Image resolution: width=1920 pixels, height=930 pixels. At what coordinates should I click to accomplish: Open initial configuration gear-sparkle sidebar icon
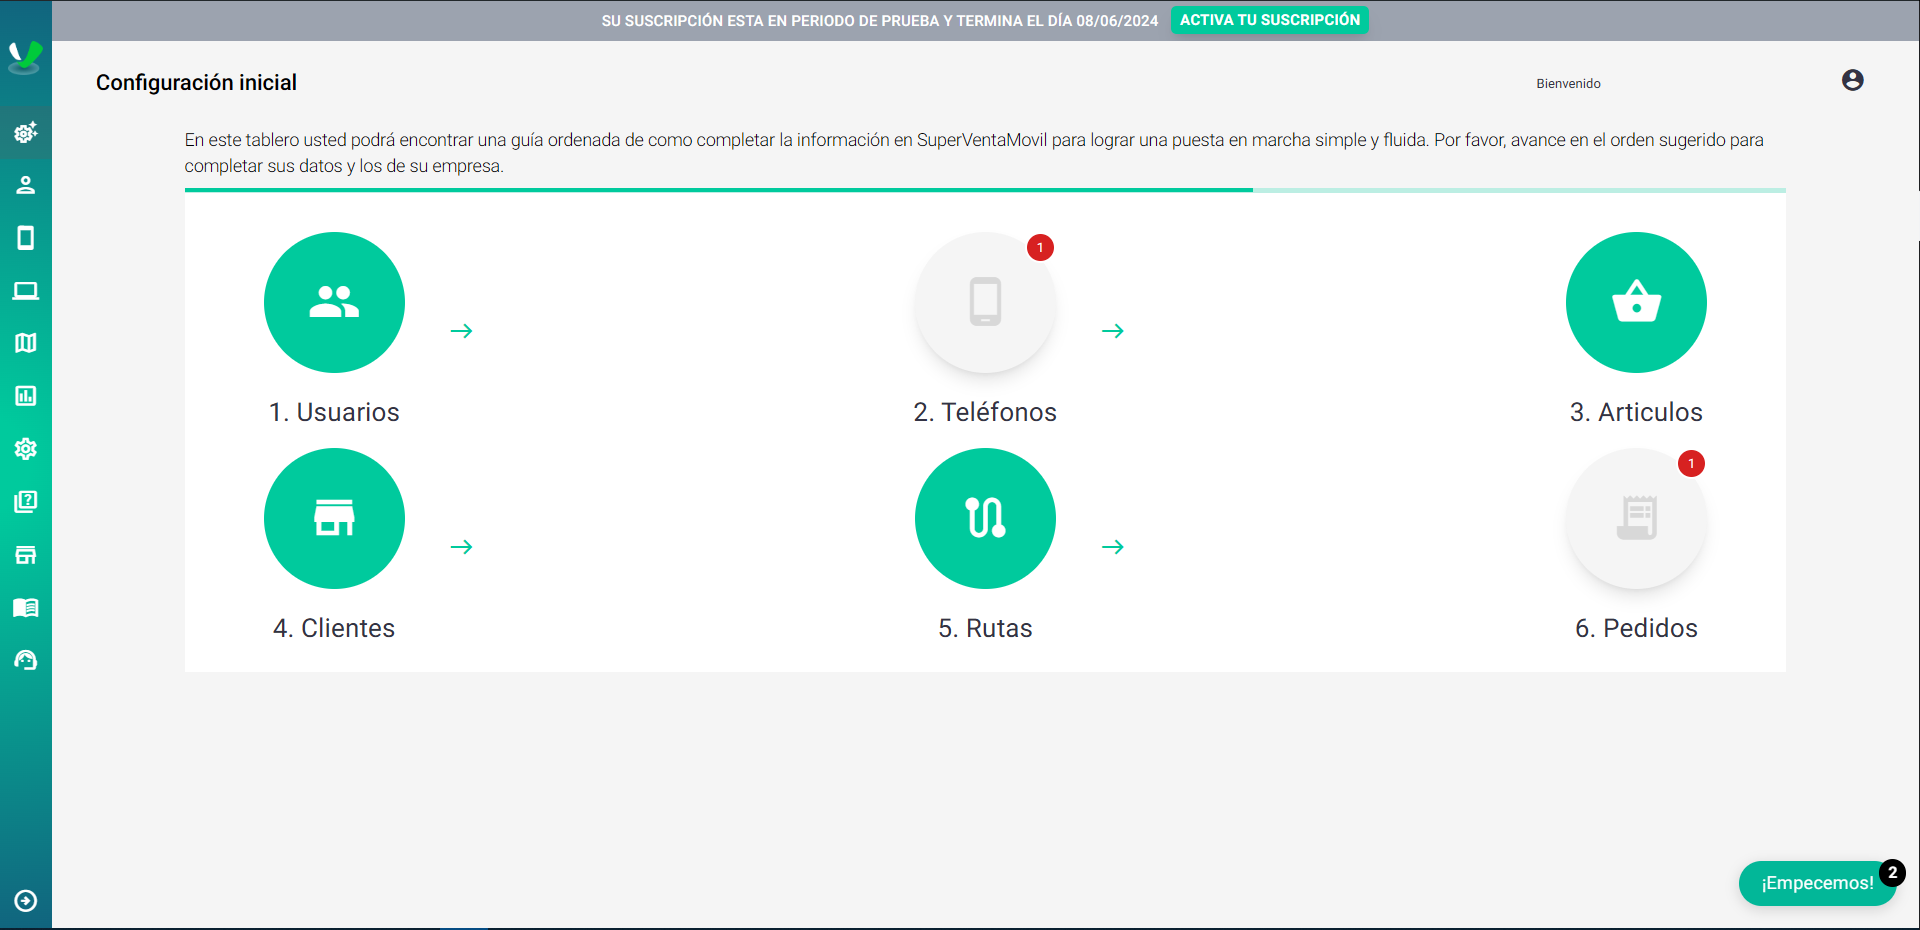pos(26,132)
